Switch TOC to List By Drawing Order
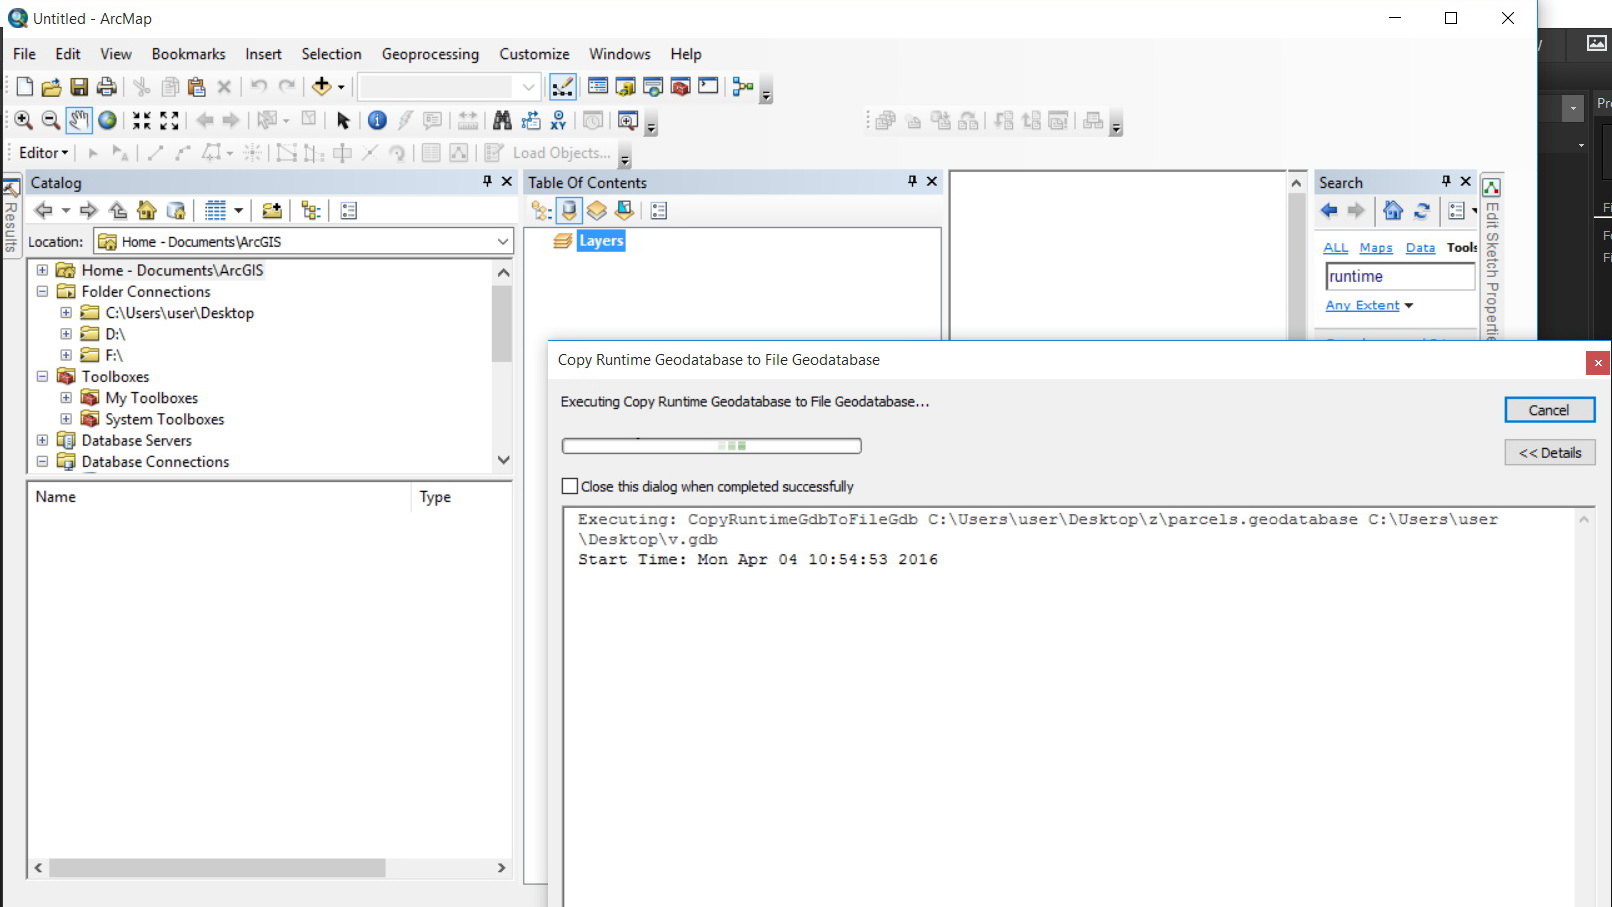 (541, 211)
